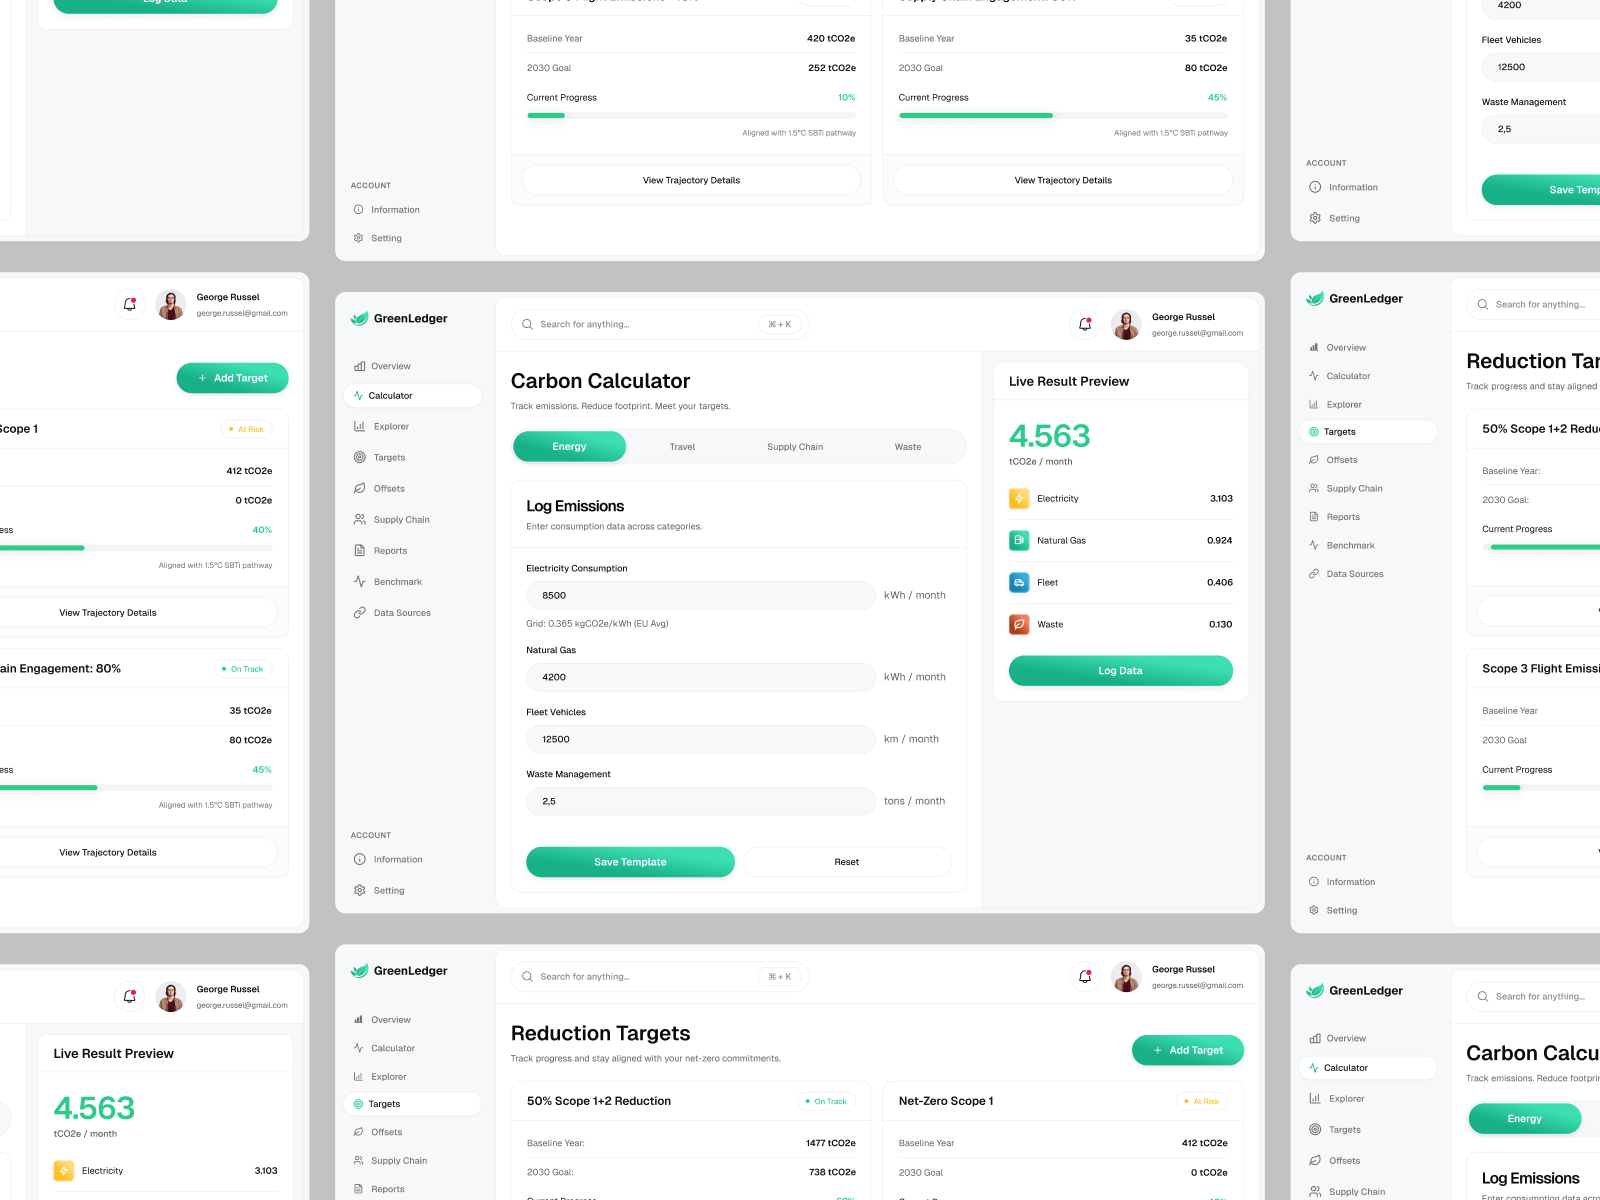This screenshot has height=1200, width=1600.
Task: Click the notification bell icon
Action: tap(1085, 323)
